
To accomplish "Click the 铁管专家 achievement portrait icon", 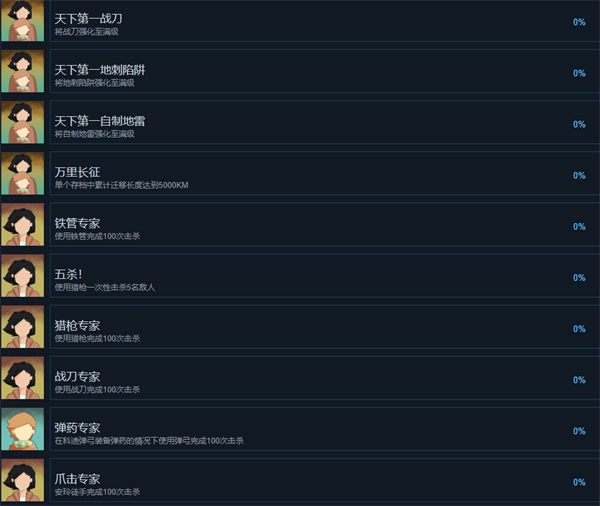I will [23, 225].
